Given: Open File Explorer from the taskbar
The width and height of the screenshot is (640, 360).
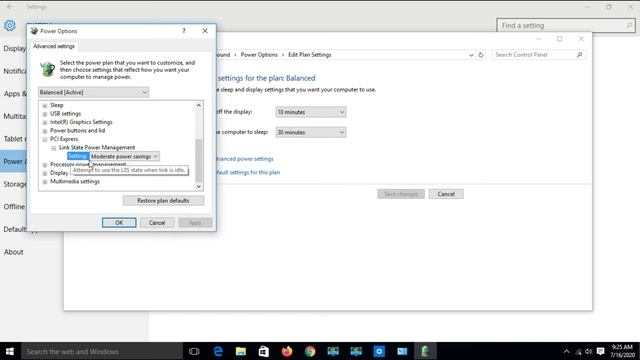Looking at the screenshot, I should [x=241, y=351].
